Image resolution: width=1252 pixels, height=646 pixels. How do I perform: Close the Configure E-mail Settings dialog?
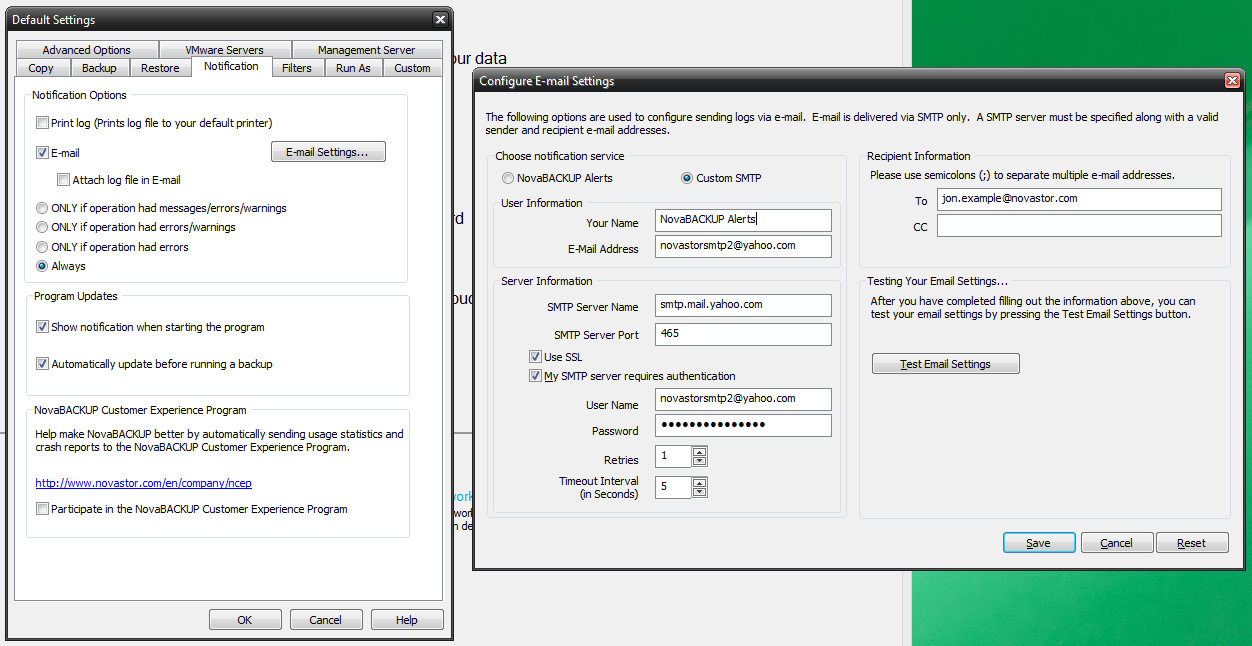1232,81
